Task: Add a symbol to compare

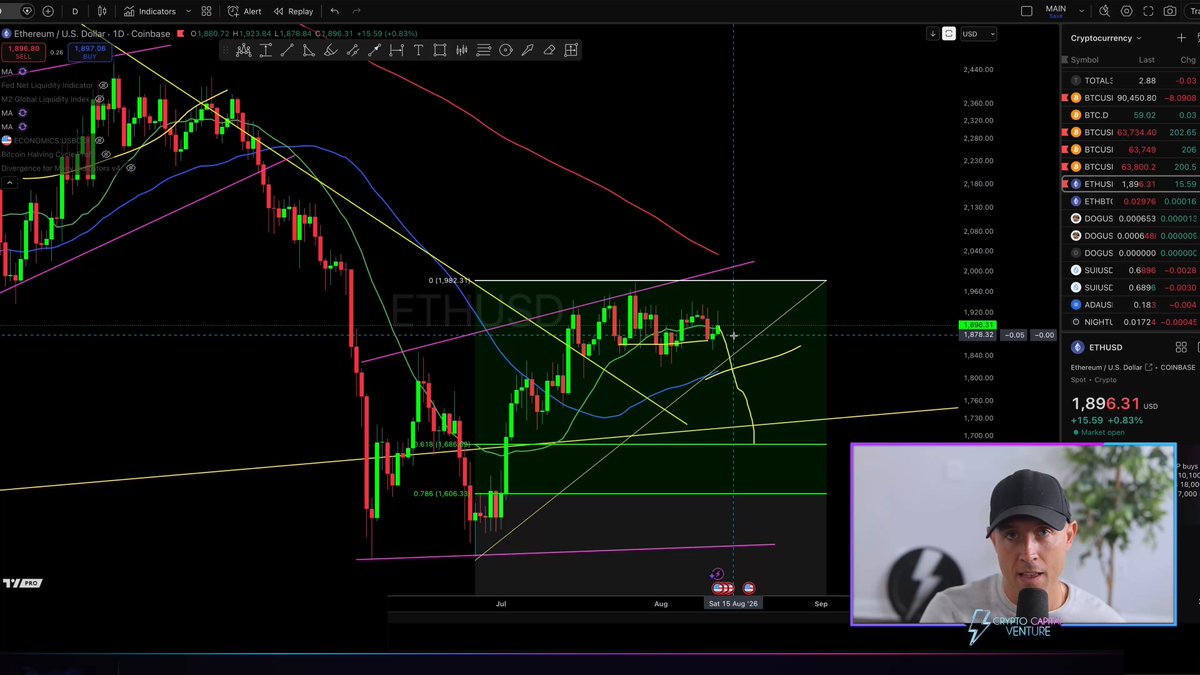Action: [48, 11]
